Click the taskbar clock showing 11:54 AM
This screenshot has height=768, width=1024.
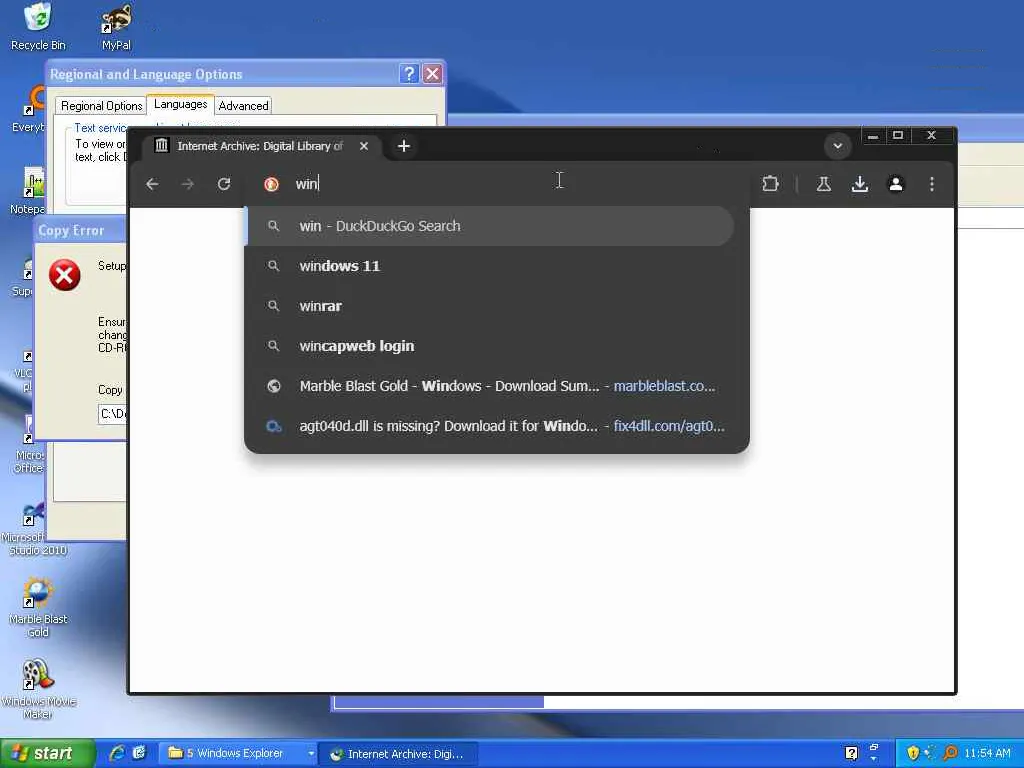987,754
